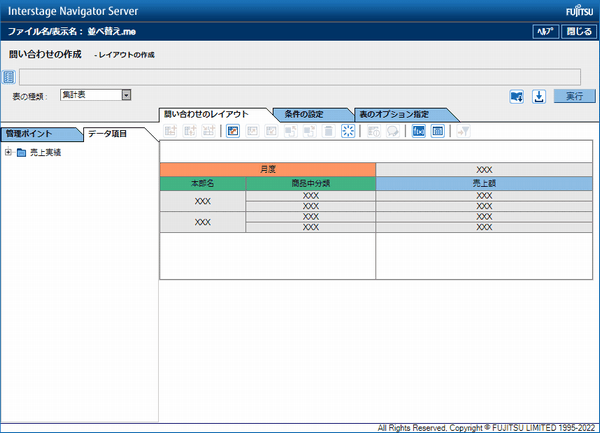Image resolution: width=600 pixels, height=433 pixels.
Task: Click the empty description input field
Action: tap(300, 77)
